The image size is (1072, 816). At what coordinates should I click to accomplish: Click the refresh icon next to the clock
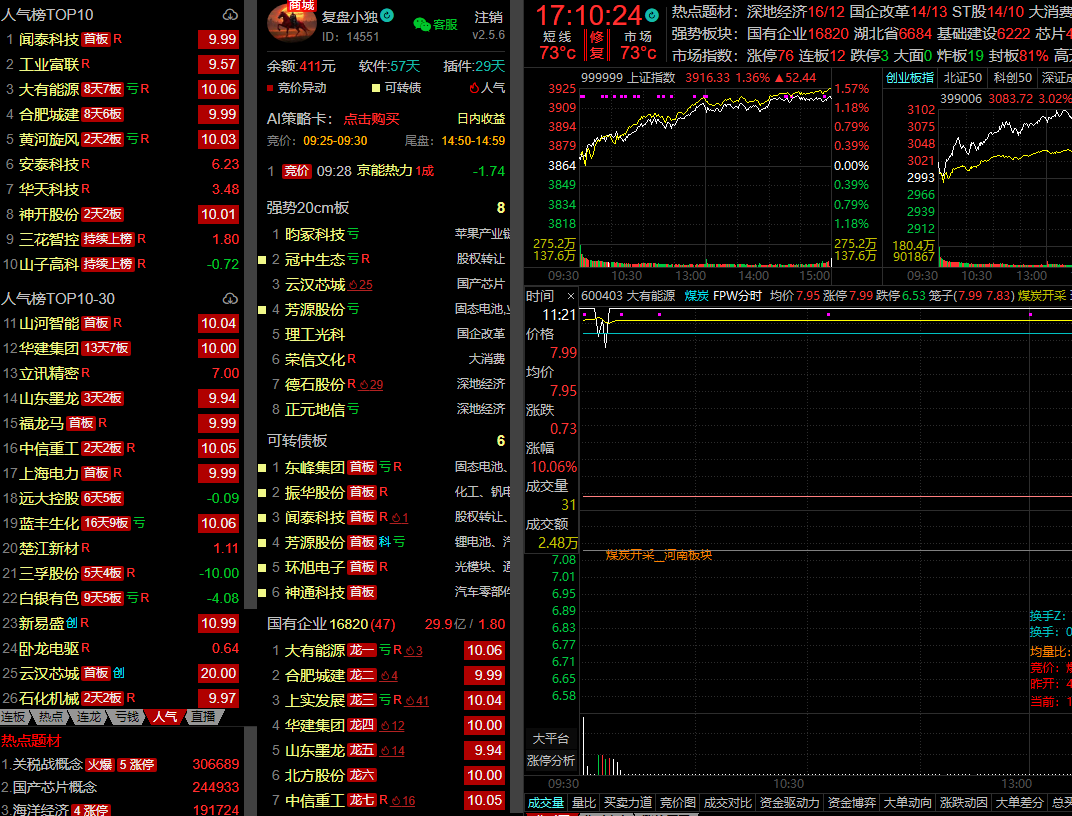[652, 15]
